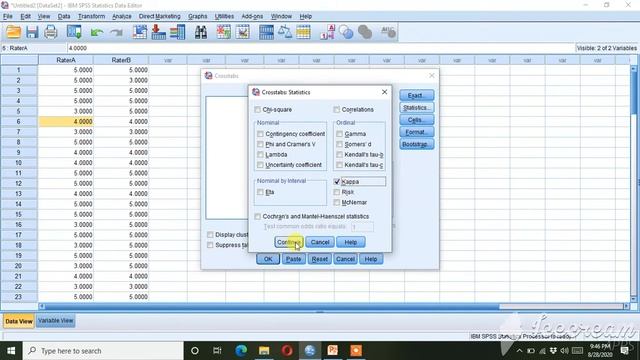Check the Contingency coefficient option
The width and height of the screenshot is (640, 360).
click(260, 134)
